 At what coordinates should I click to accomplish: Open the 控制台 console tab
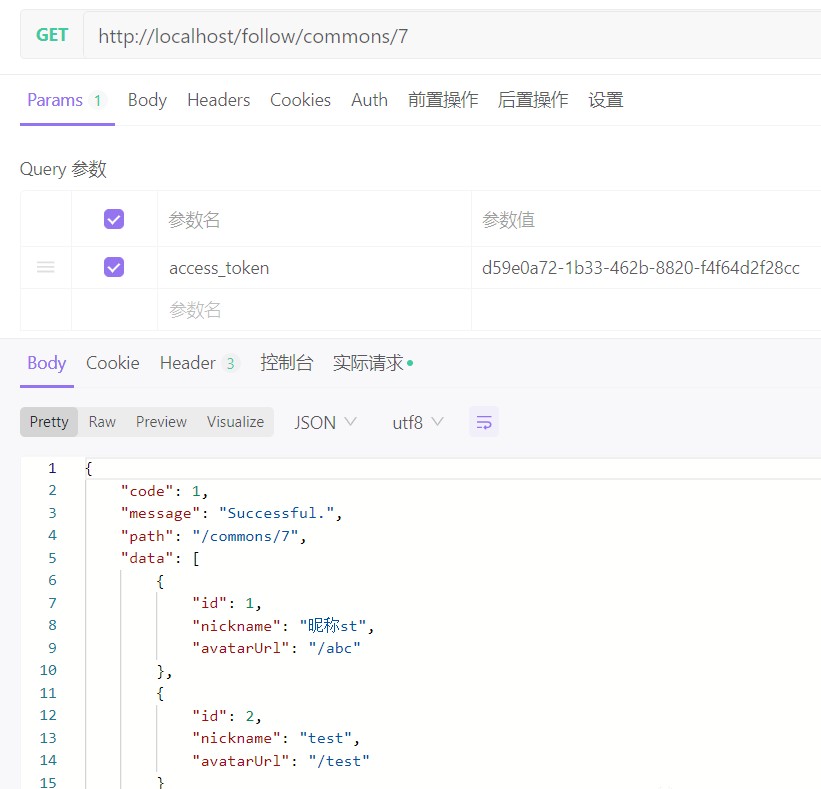286,363
